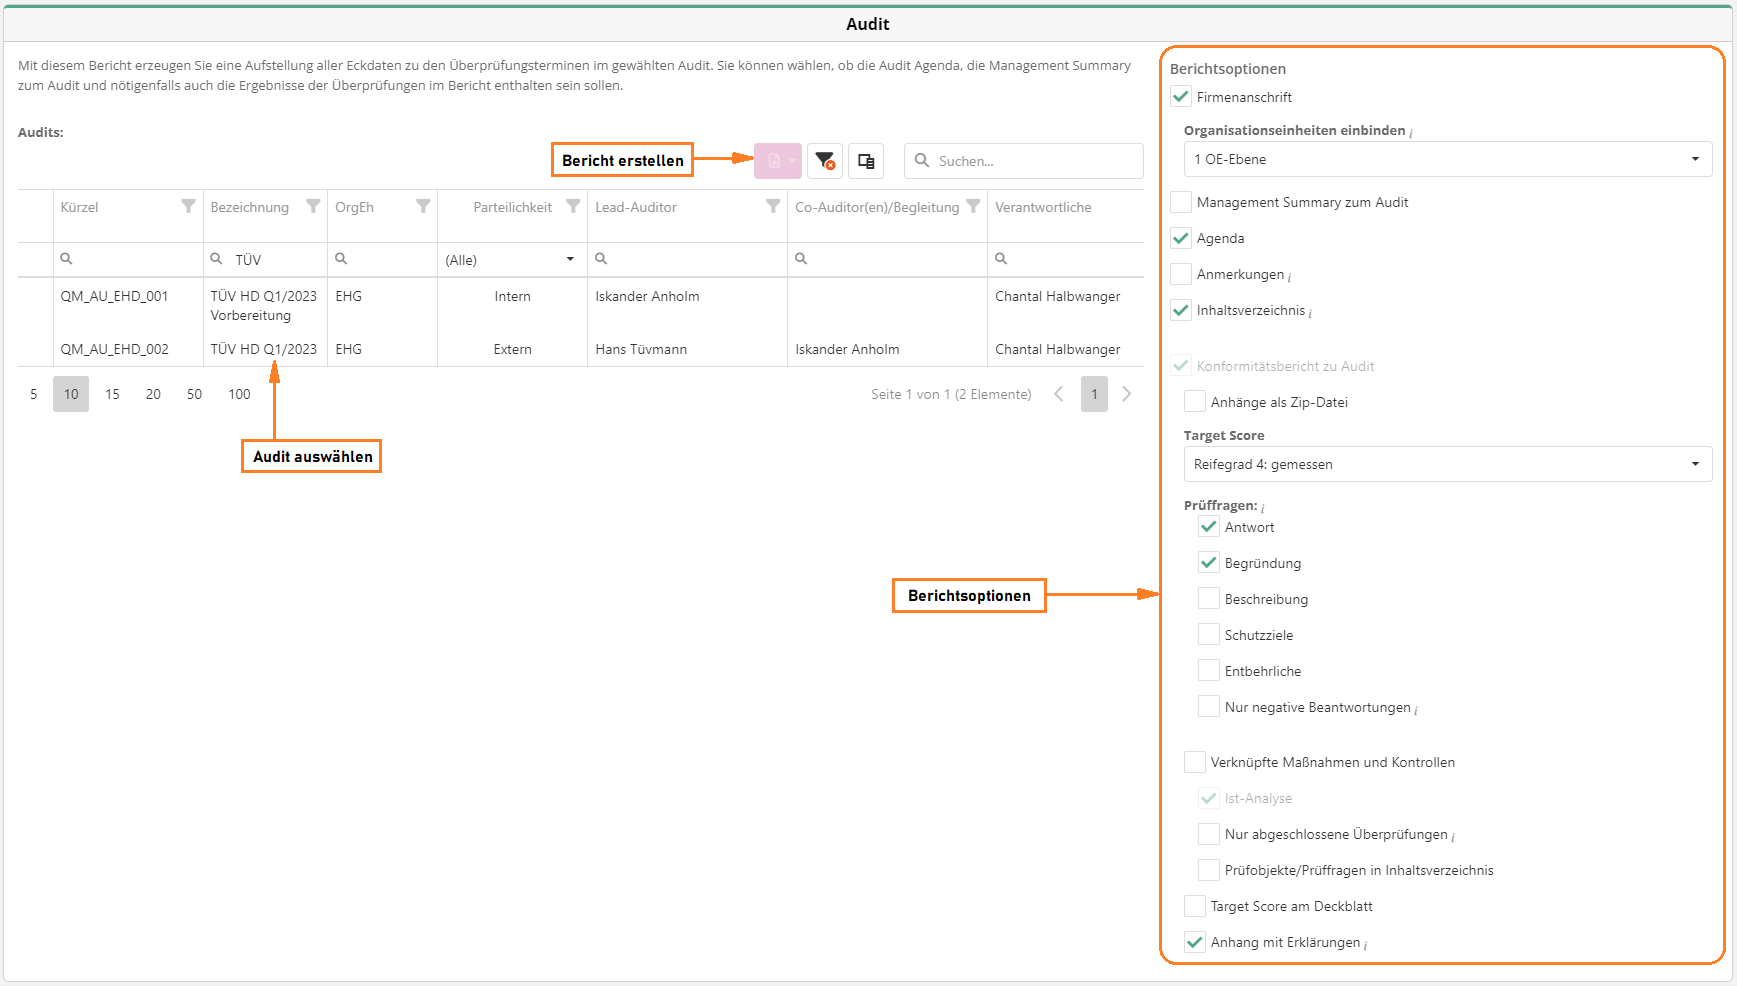The image size is (1737, 986).
Task: Click filter icon in Kürzel column header
Action: [x=188, y=207]
